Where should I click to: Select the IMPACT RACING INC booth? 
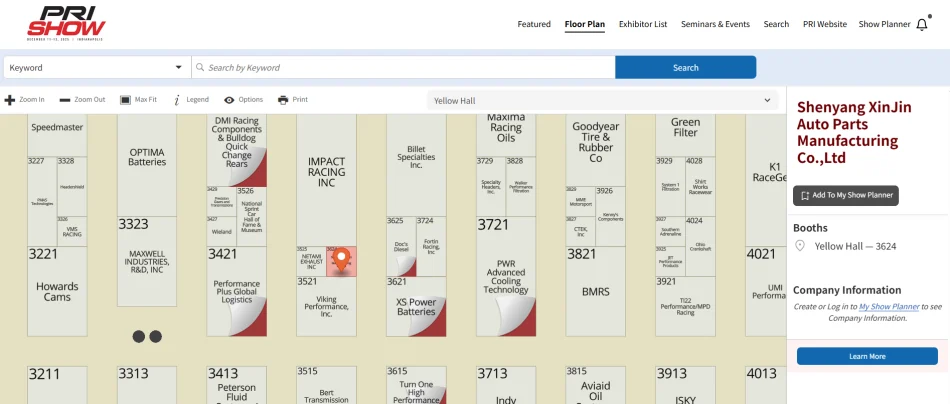(326, 172)
